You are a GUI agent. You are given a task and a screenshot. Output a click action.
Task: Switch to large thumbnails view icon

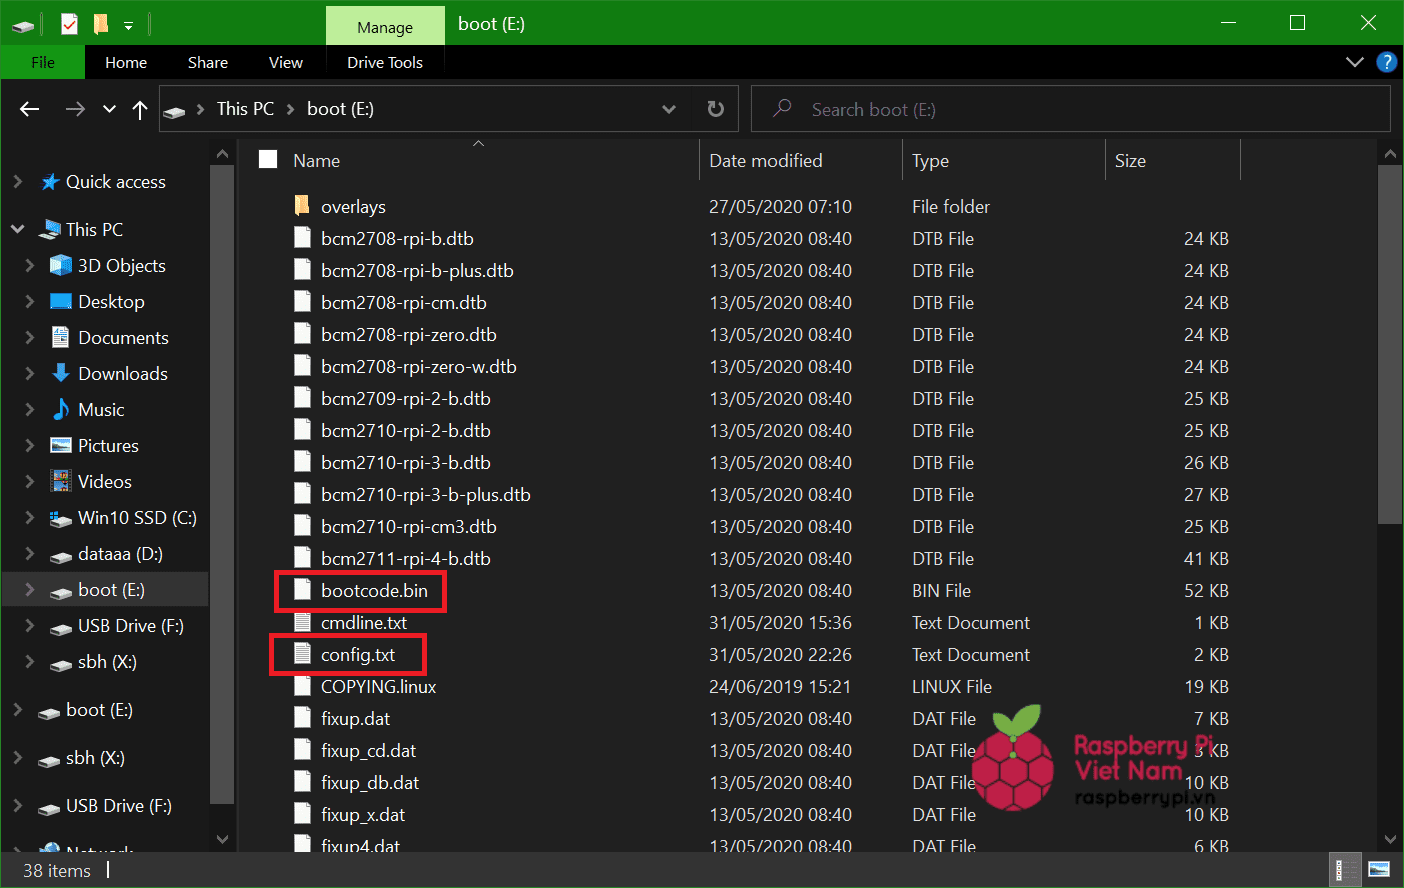pos(1379,870)
